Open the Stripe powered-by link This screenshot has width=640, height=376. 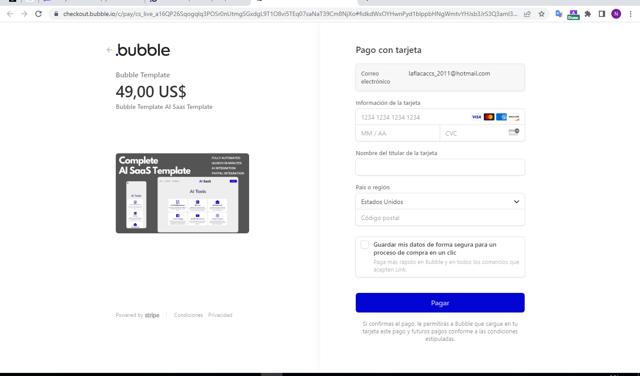coord(138,315)
